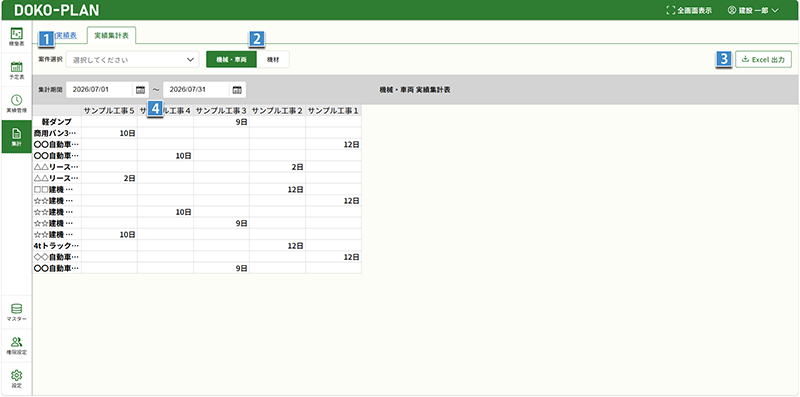800x397 pixels.
Task: Select the 実績集計表 tab
Action: coord(111,36)
